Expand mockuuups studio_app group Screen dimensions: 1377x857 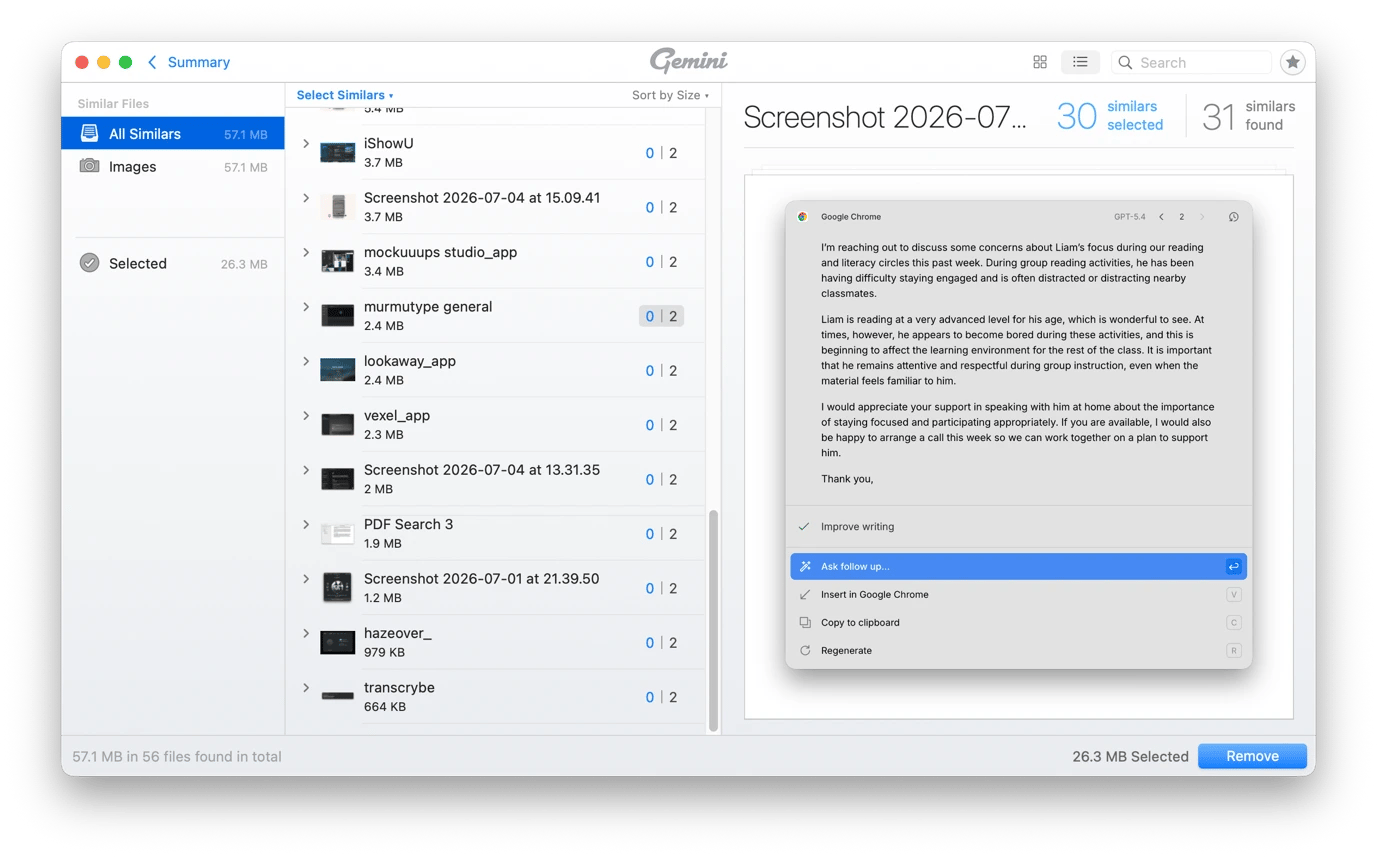[306, 253]
